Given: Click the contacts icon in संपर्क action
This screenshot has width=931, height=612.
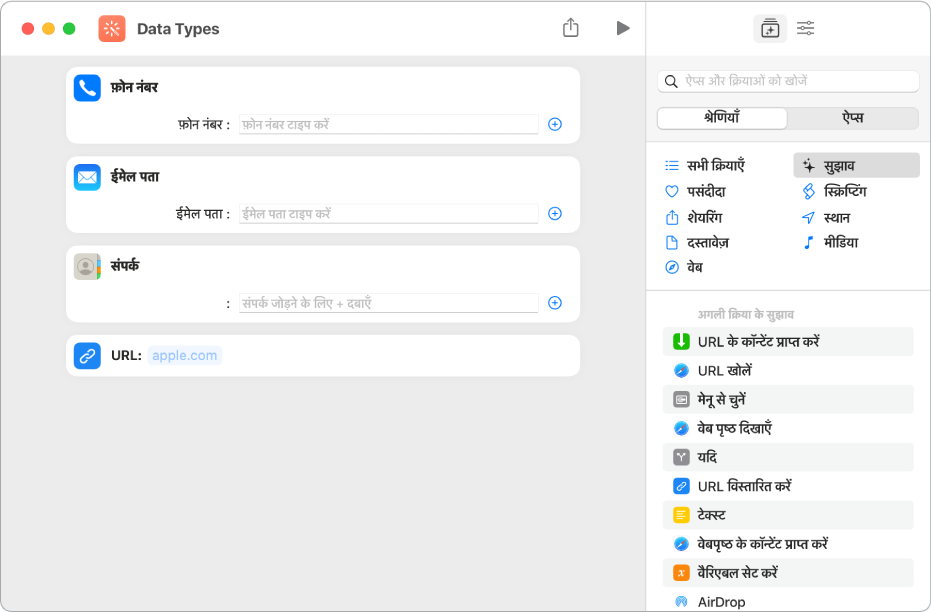Looking at the screenshot, I should pyautogui.click(x=87, y=266).
